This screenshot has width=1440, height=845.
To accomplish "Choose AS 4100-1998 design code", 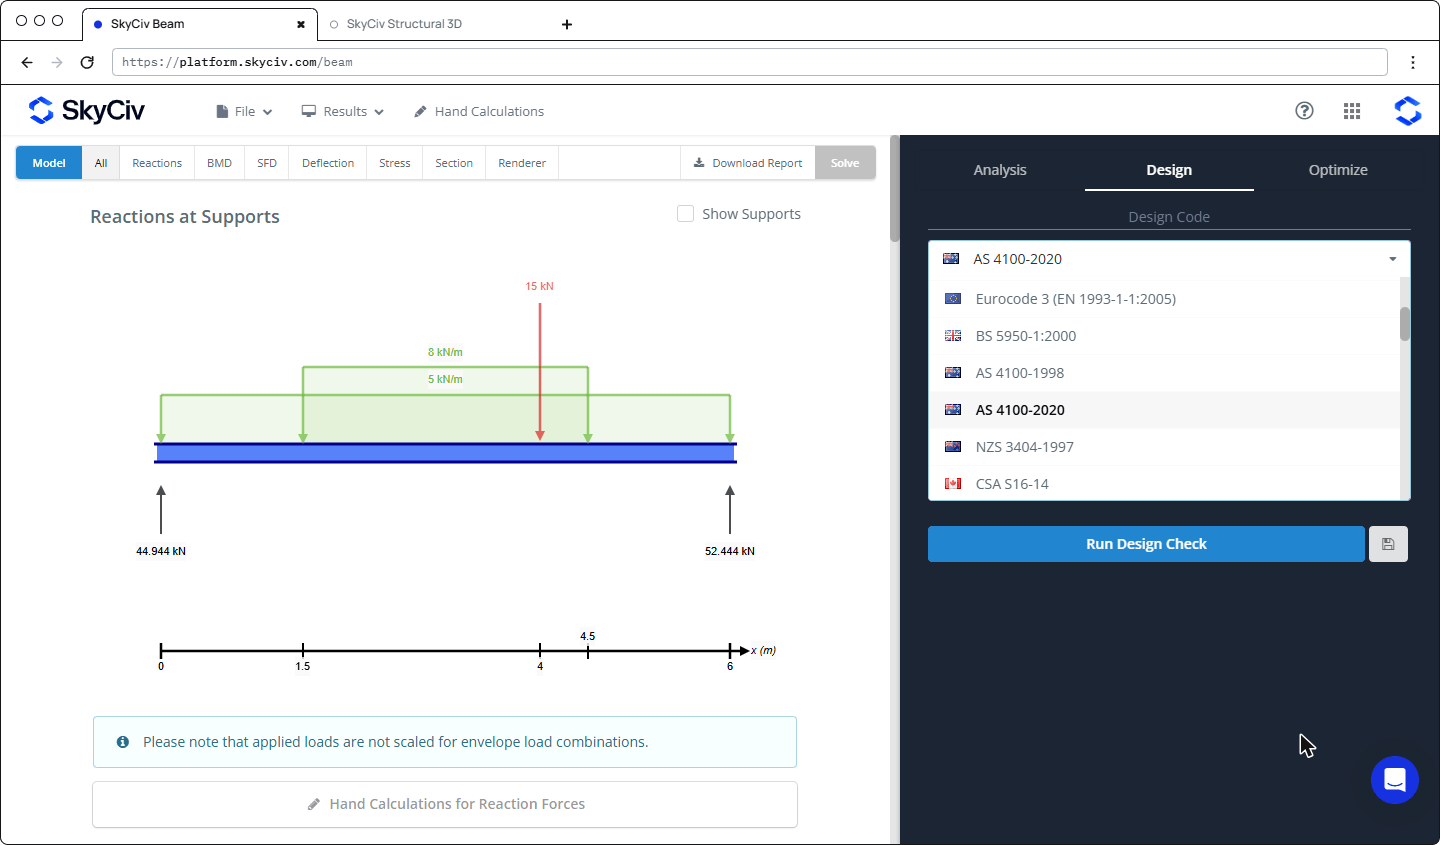I will coord(1164,373).
